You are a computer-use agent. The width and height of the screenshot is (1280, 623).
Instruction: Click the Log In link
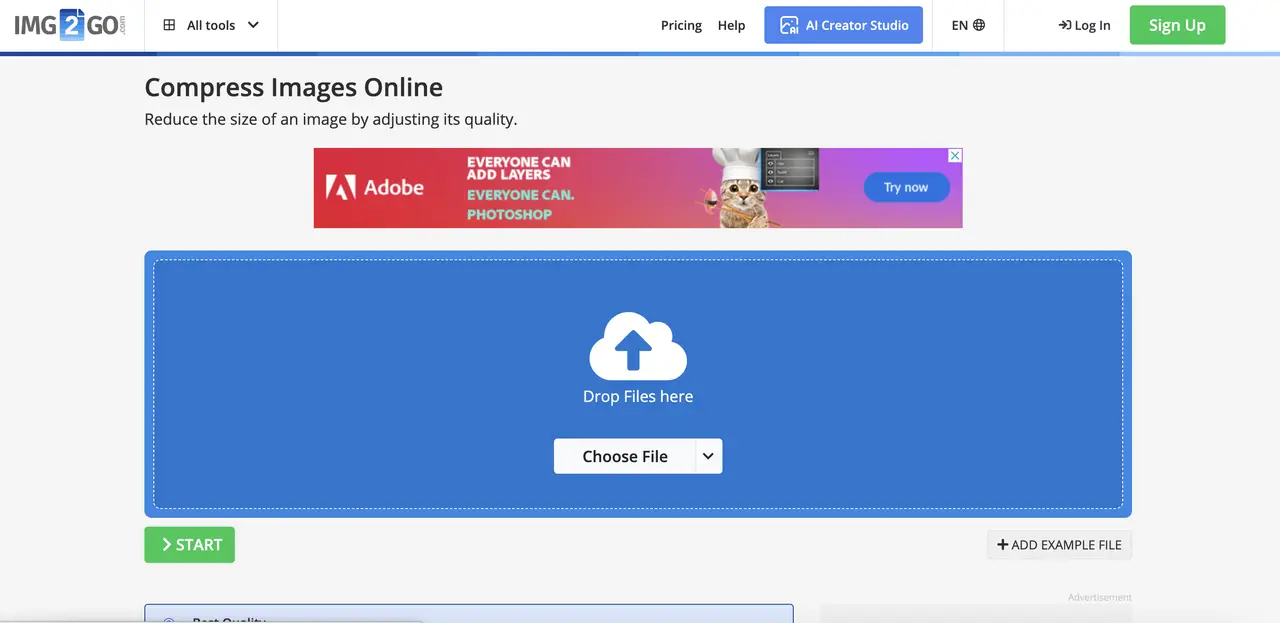pos(1084,25)
